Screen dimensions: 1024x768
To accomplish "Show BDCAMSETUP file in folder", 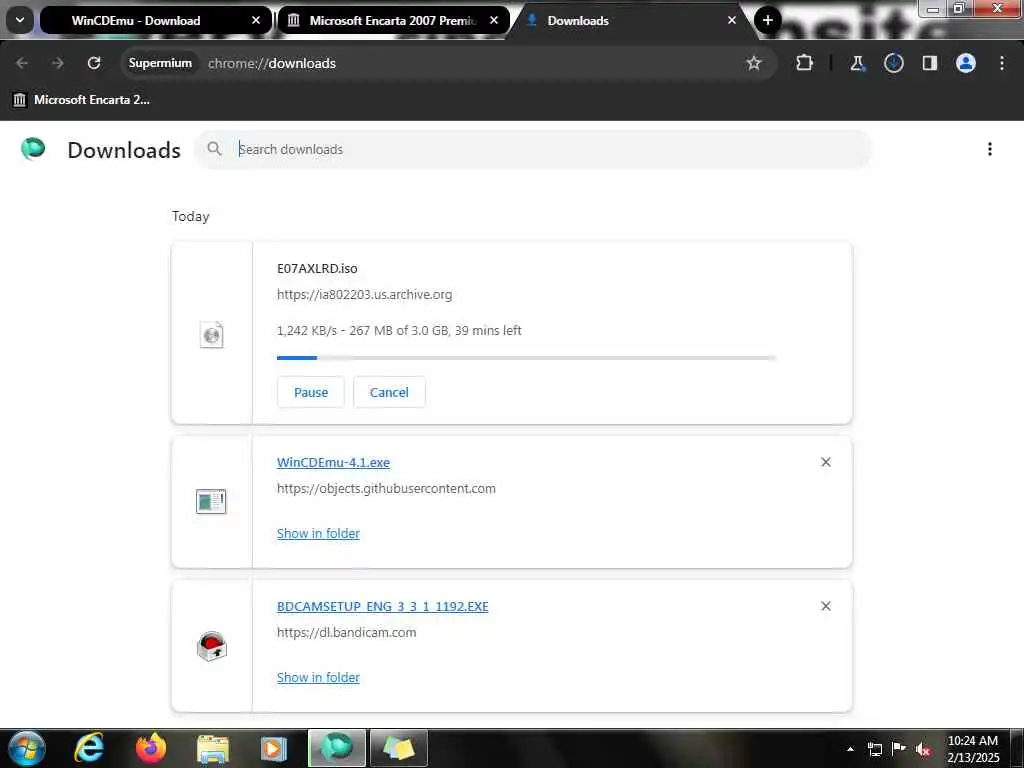I will 318,678.
